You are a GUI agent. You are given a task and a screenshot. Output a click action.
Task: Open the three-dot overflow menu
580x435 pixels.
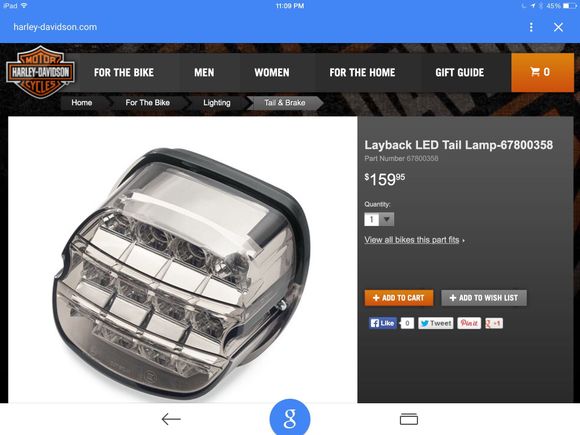[531, 27]
